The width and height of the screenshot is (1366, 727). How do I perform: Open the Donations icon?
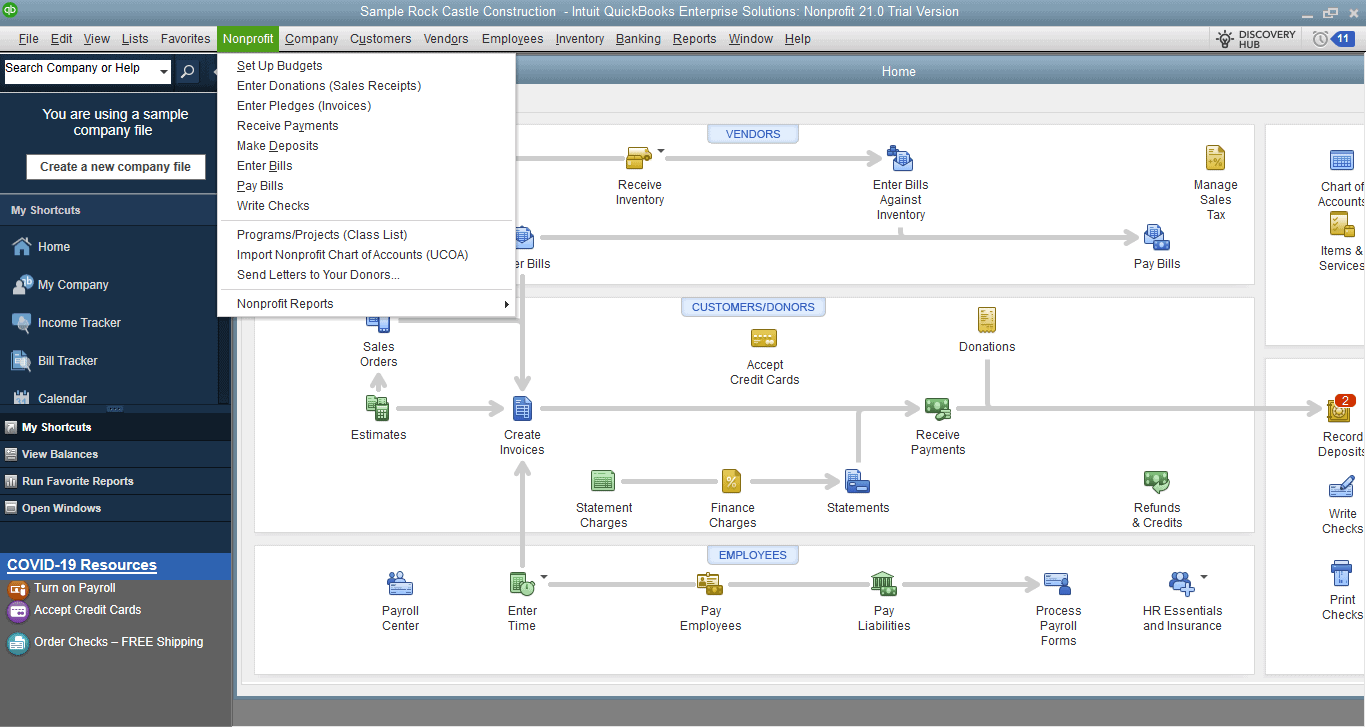pos(987,320)
